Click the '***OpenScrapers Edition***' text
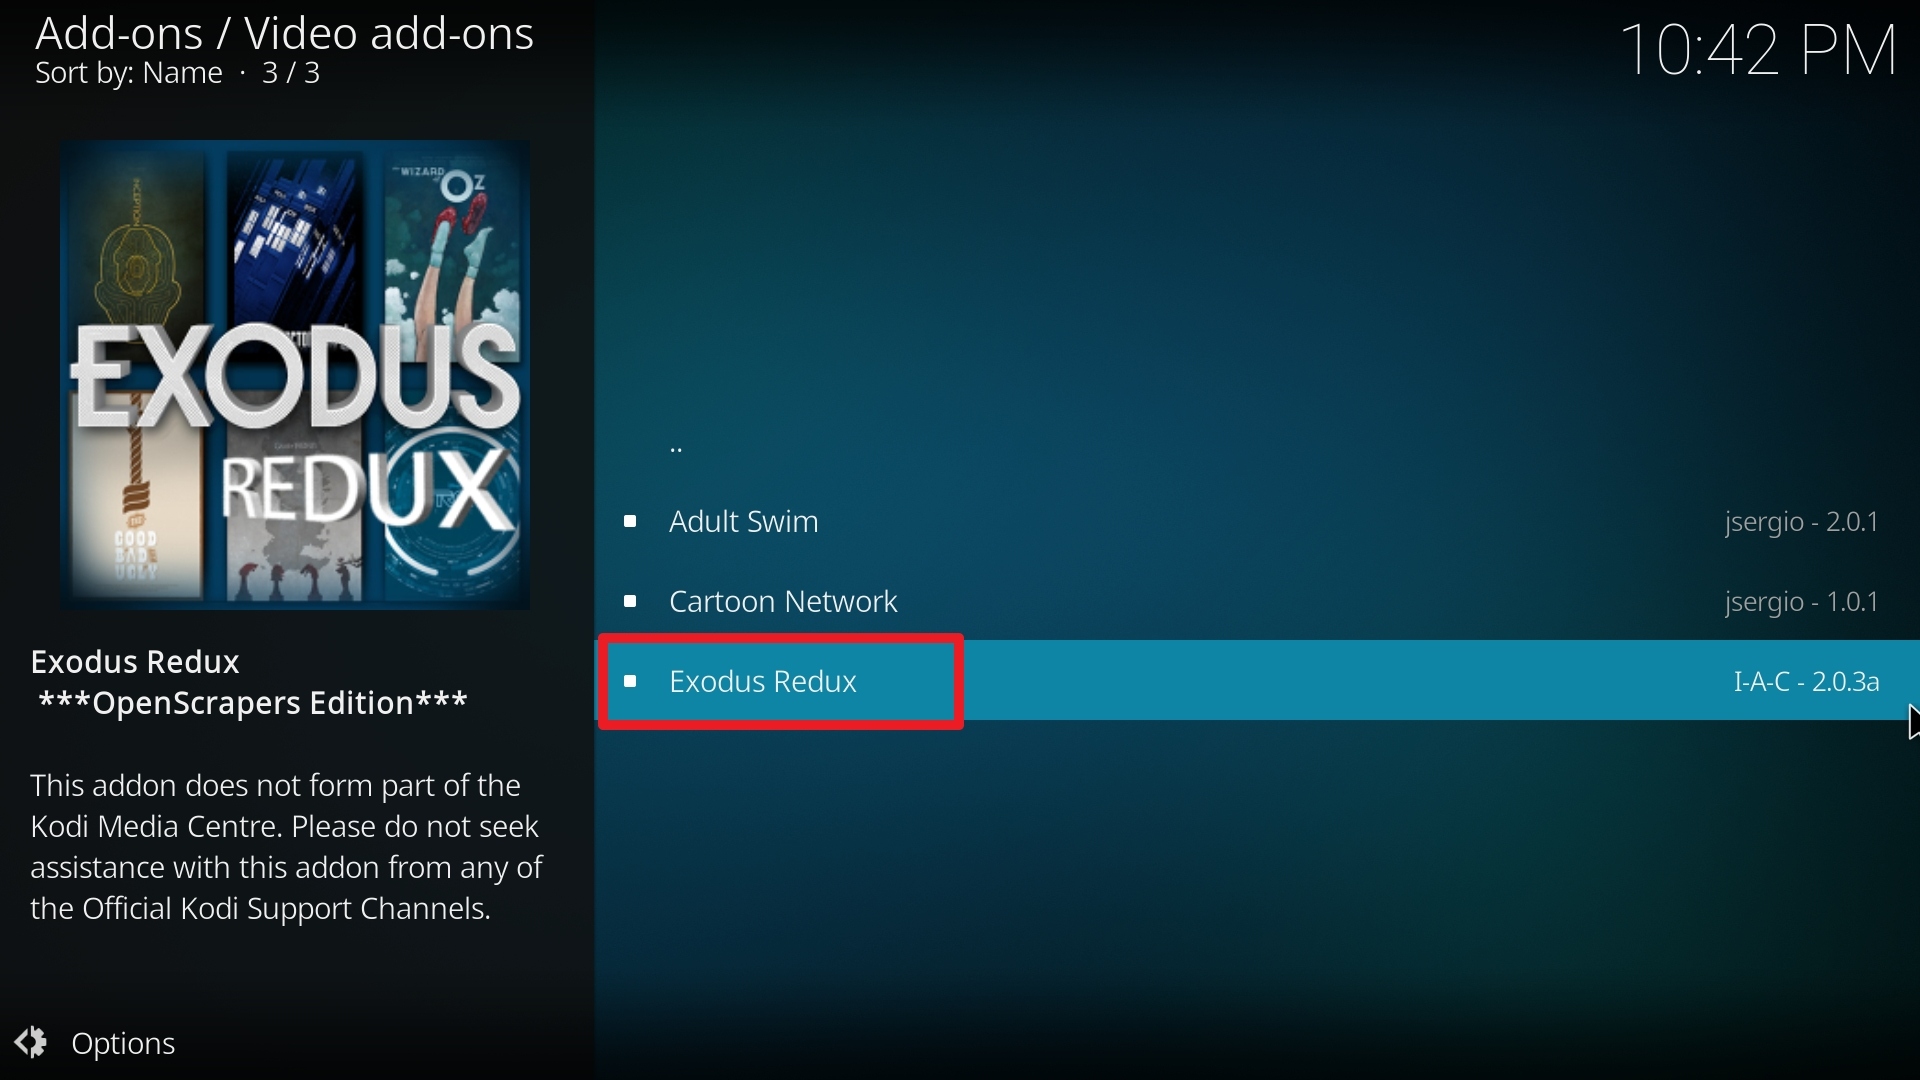The image size is (1920, 1080). tap(253, 704)
